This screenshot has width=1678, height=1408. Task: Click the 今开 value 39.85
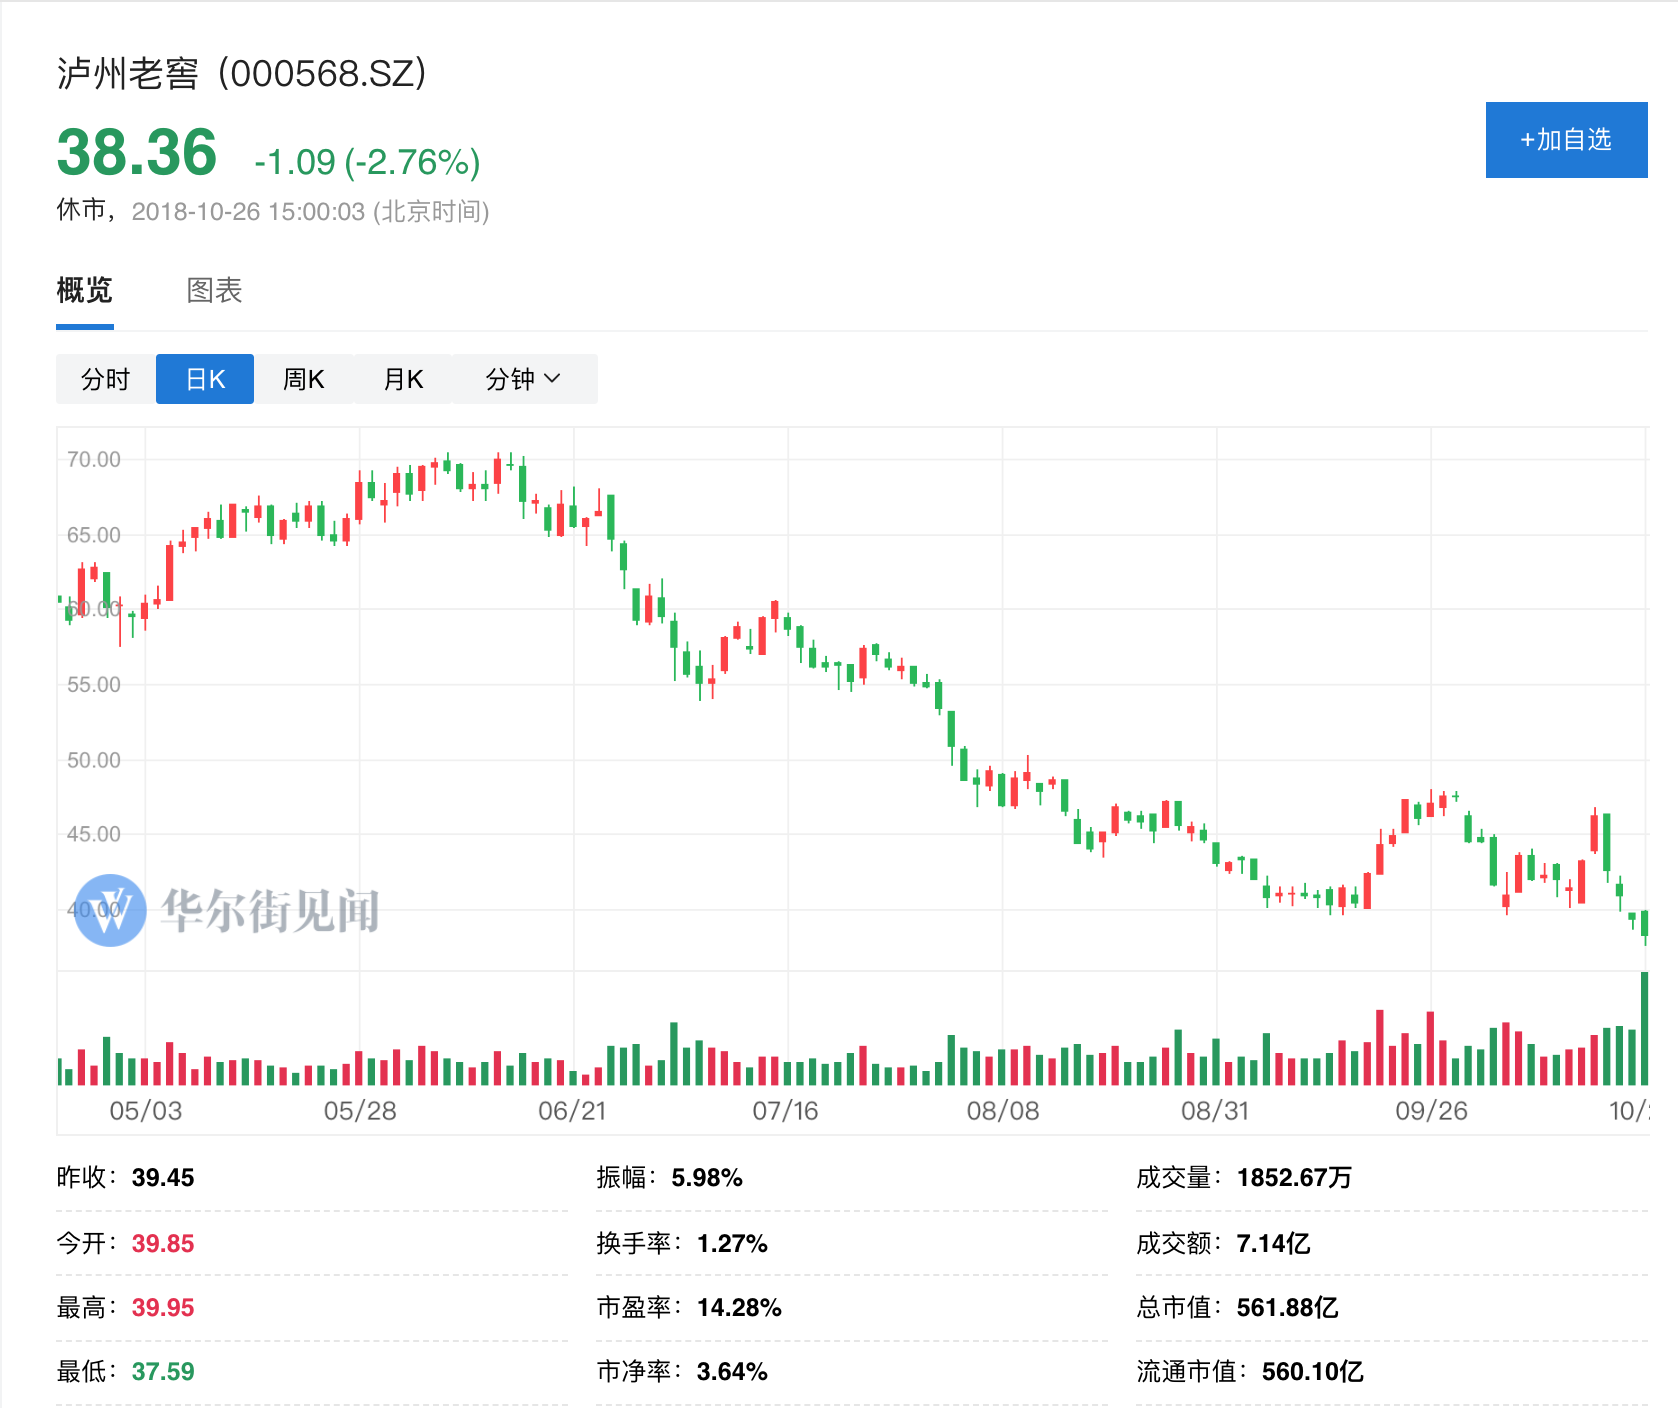[163, 1244]
